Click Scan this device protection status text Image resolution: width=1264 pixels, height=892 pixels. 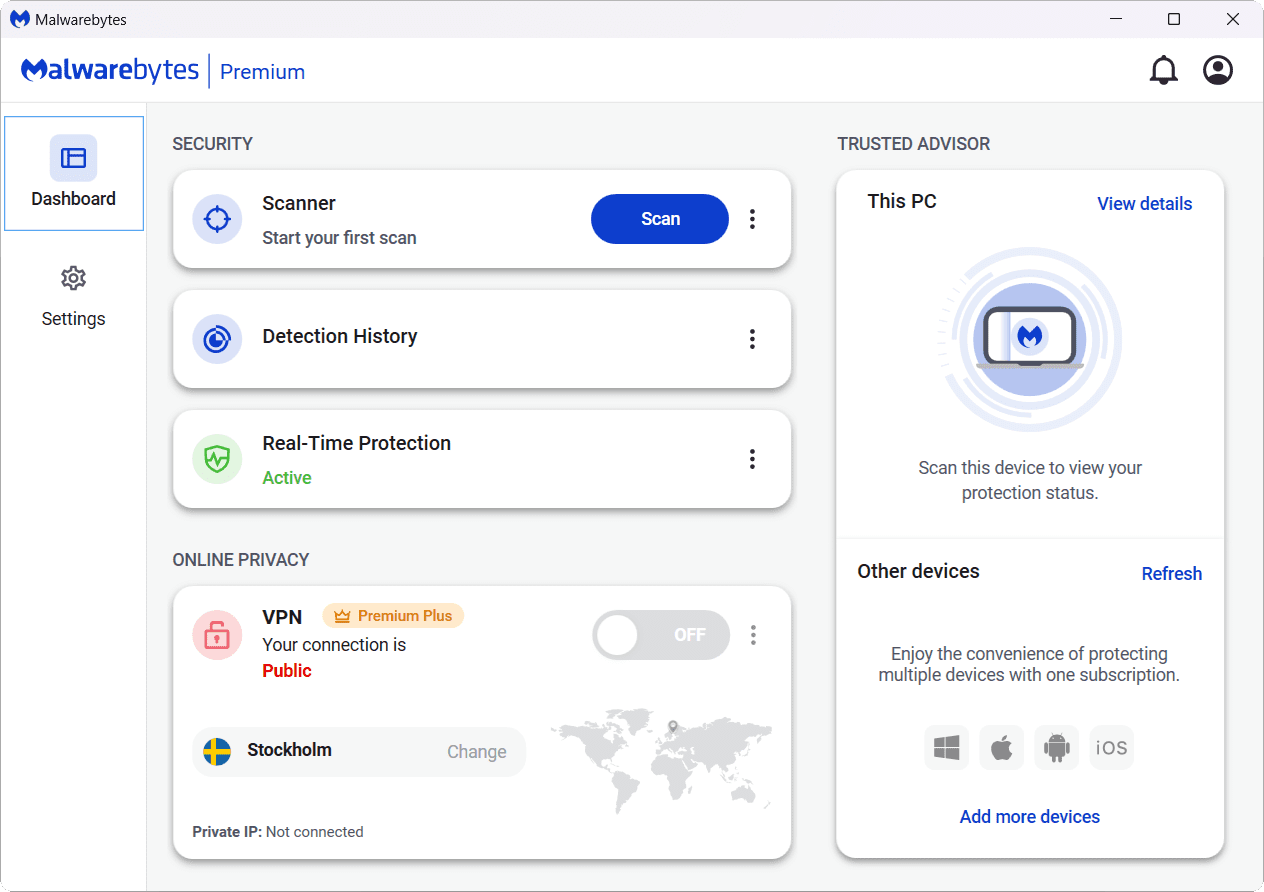[x=1030, y=480]
